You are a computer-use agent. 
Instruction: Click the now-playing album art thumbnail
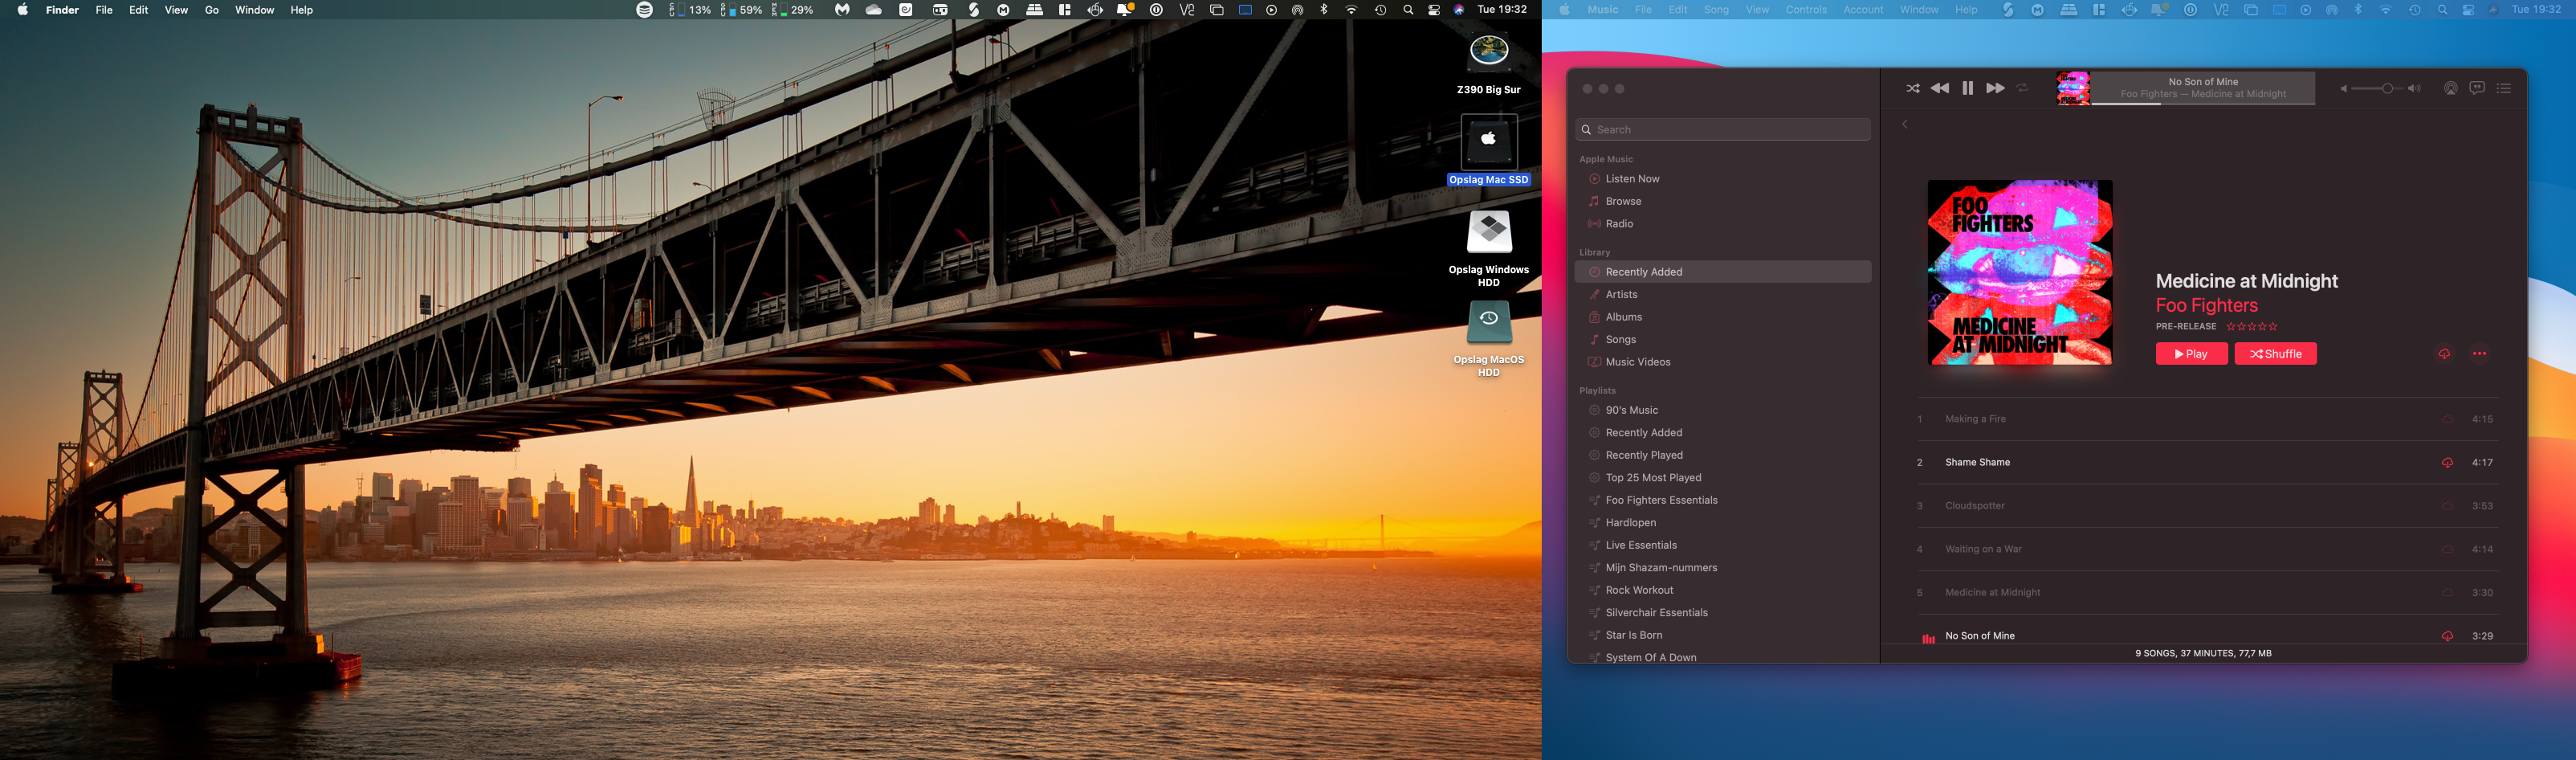pyautogui.click(x=2073, y=88)
